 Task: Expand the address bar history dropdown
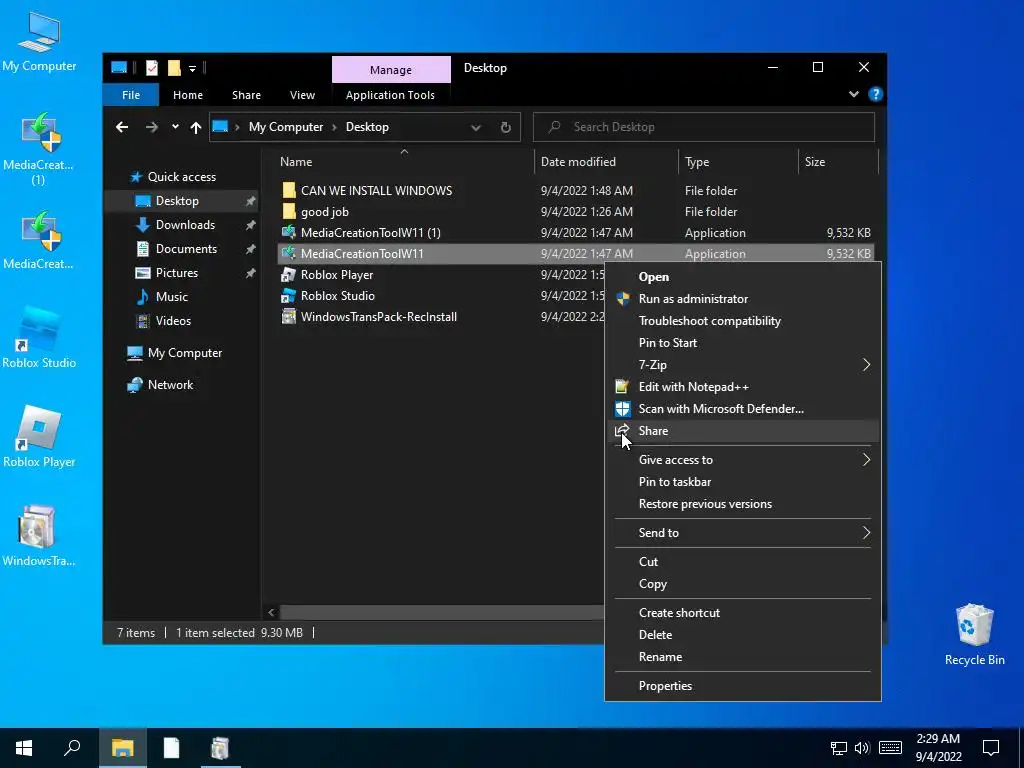(476, 127)
